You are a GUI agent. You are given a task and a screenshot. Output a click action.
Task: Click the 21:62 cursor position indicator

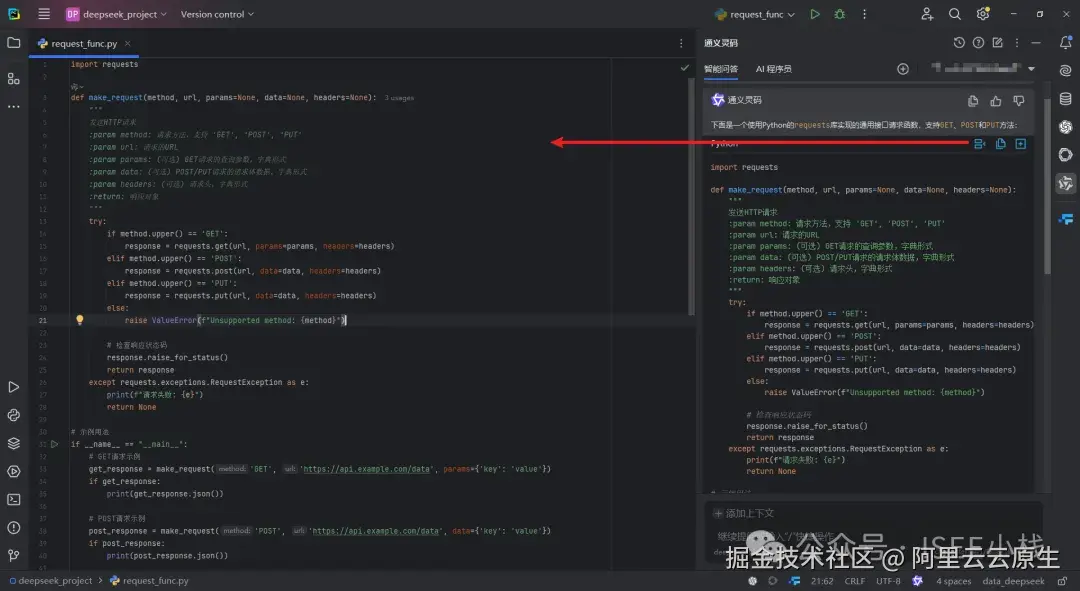pyautogui.click(x=822, y=581)
